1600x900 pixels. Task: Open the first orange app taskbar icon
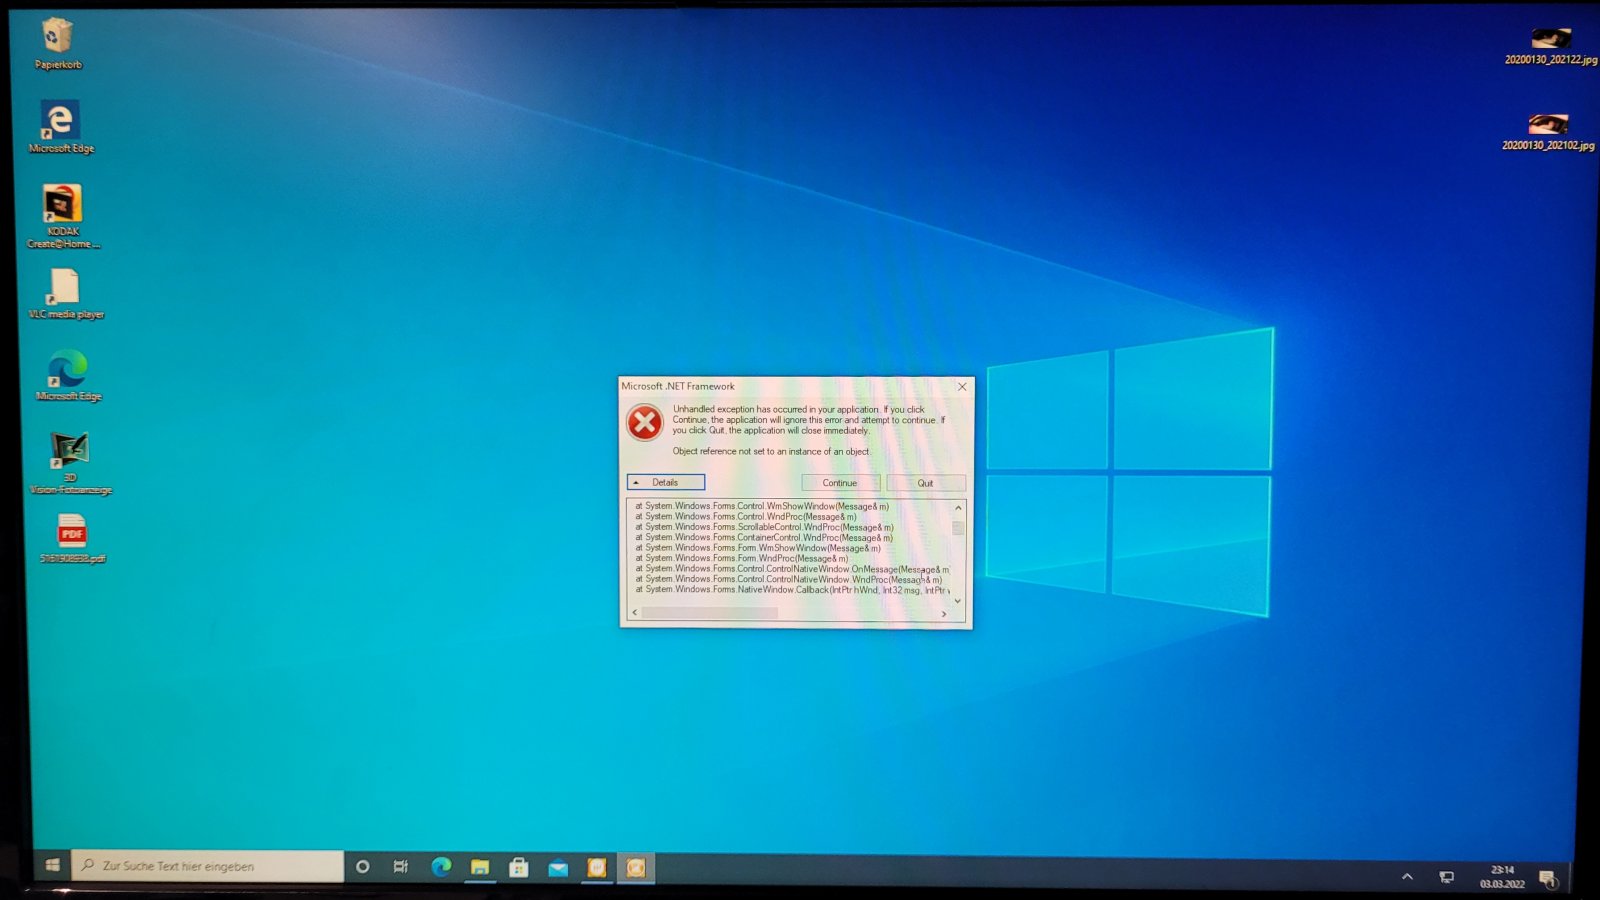[597, 867]
